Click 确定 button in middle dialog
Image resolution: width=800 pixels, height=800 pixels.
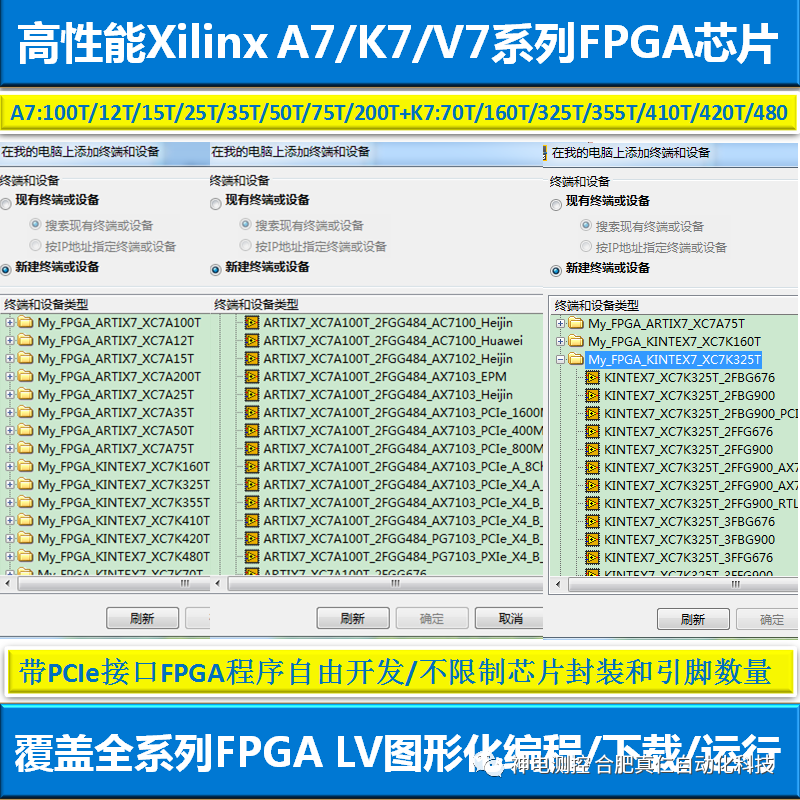(x=432, y=618)
